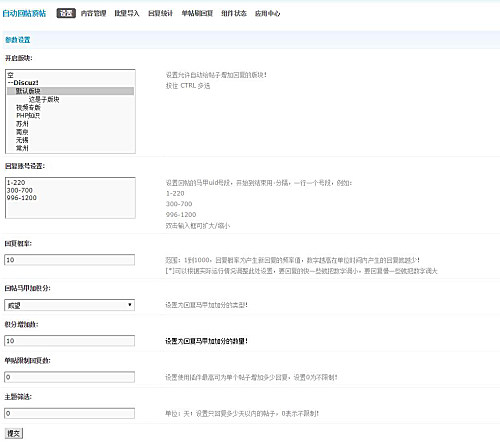500x444 pixels.
Task: Open the 威望 credit type dropdown
Action: pyautogui.click(x=70, y=305)
